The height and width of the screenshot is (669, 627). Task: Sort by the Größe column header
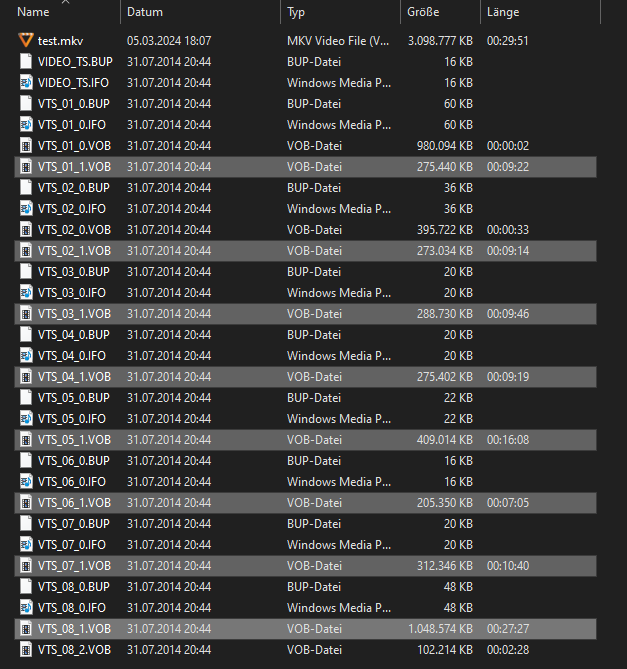tap(423, 12)
